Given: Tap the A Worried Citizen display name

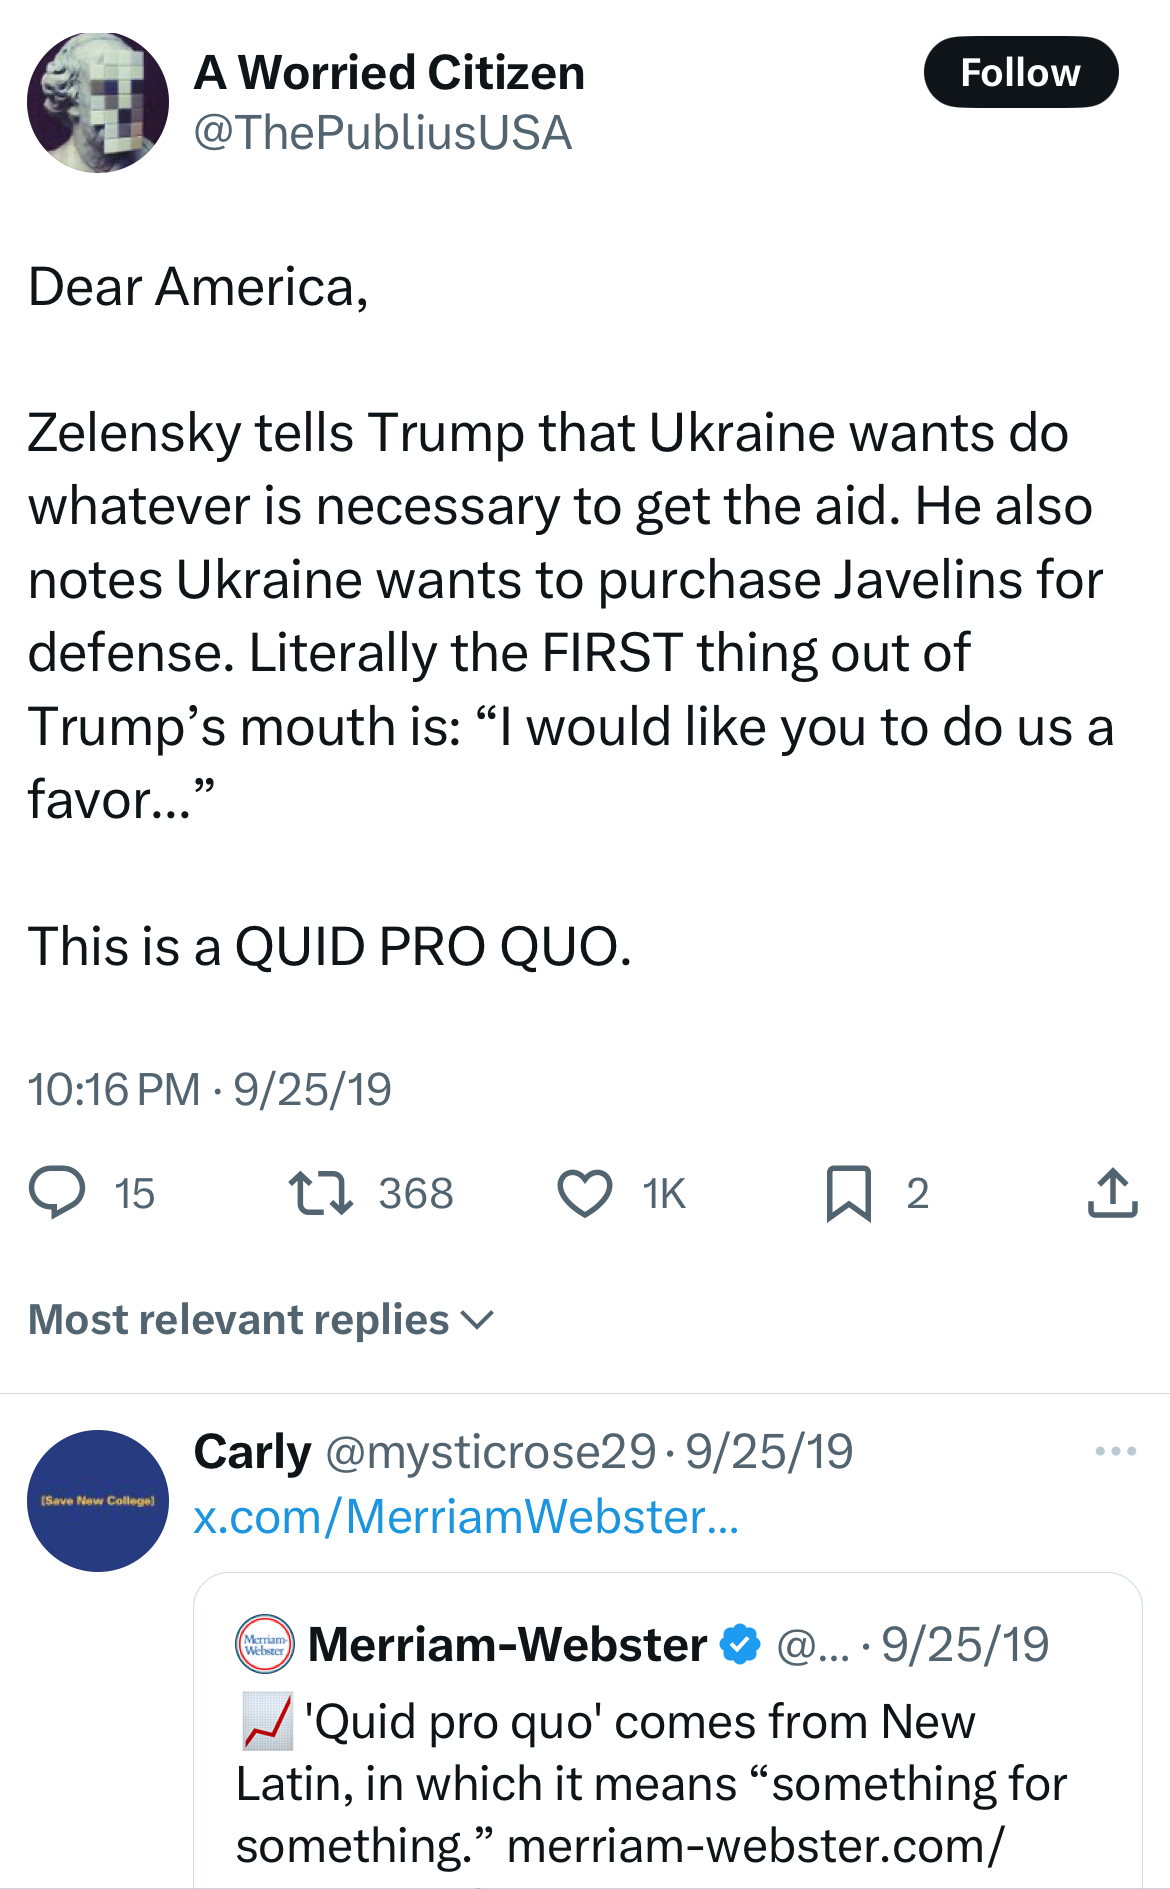Looking at the screenshot, I should pos(389,73).
